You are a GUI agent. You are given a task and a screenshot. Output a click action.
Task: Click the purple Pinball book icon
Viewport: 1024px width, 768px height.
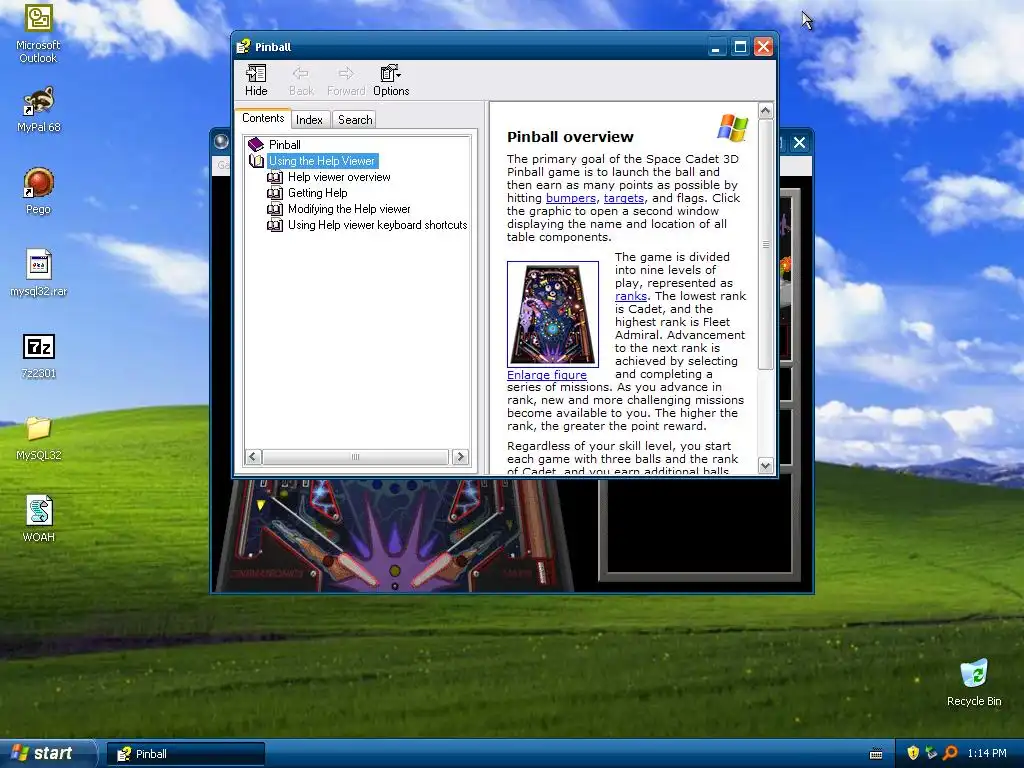coord(256,144)
